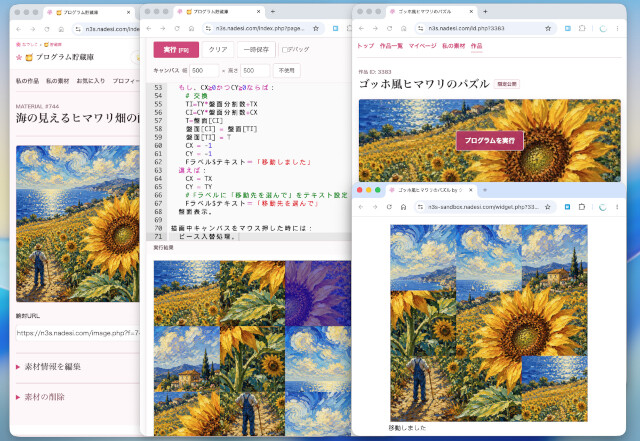The width and height of the screenshot is (640, 441).
Task: Open Chrome menu dots in widget.php window
Action: [x=617, y=207]
